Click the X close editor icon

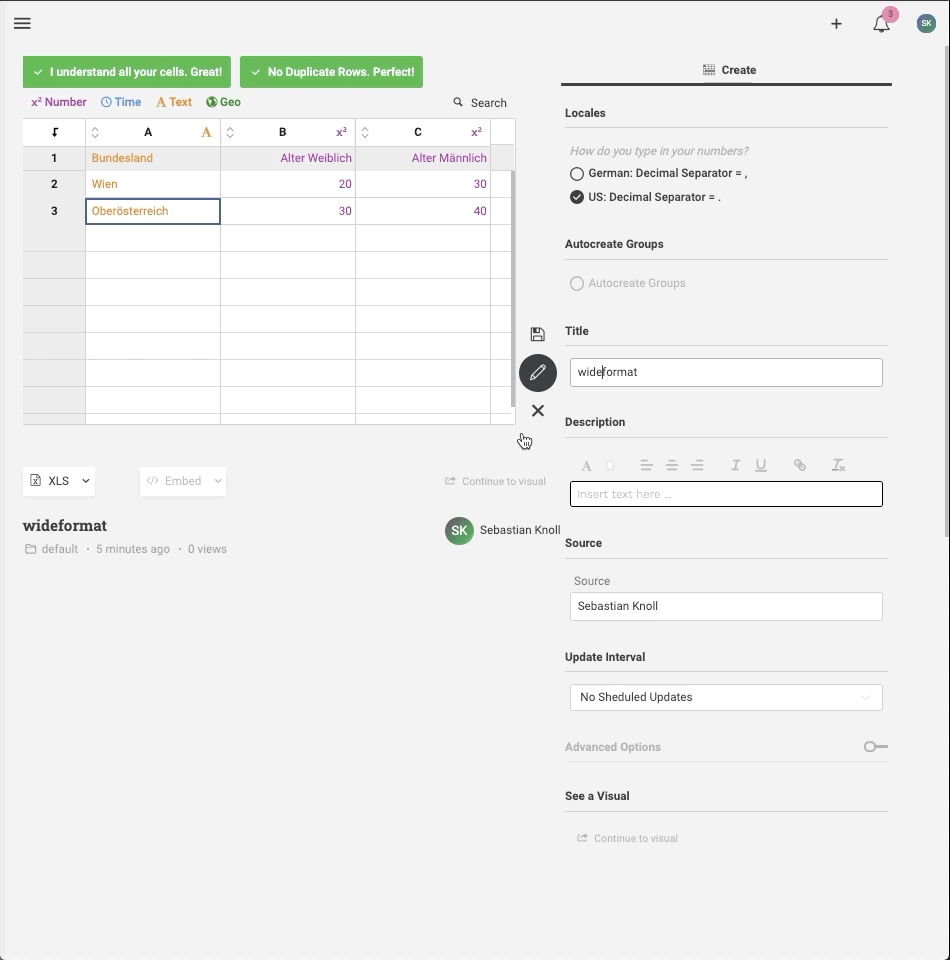tap(538, 411)
